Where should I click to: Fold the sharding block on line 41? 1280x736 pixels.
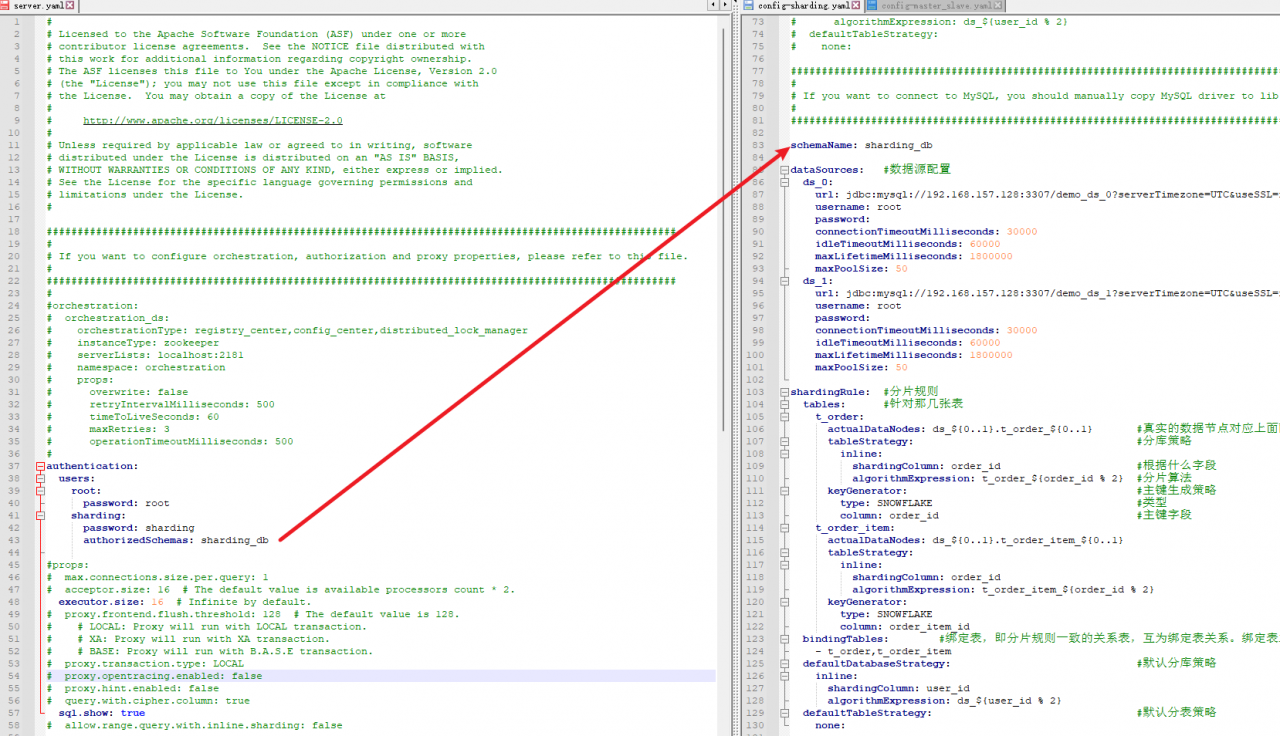click(x=40, y=515)
